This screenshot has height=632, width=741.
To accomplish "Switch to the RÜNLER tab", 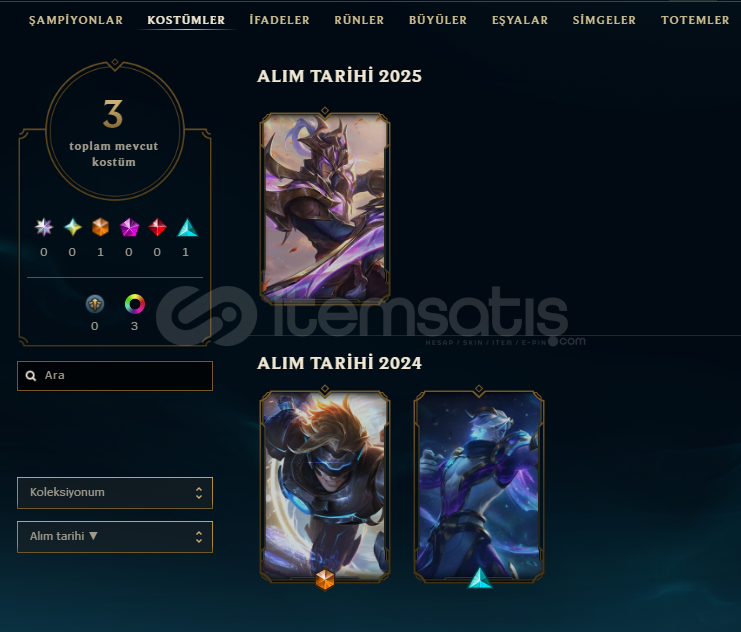I will point(359,20).
